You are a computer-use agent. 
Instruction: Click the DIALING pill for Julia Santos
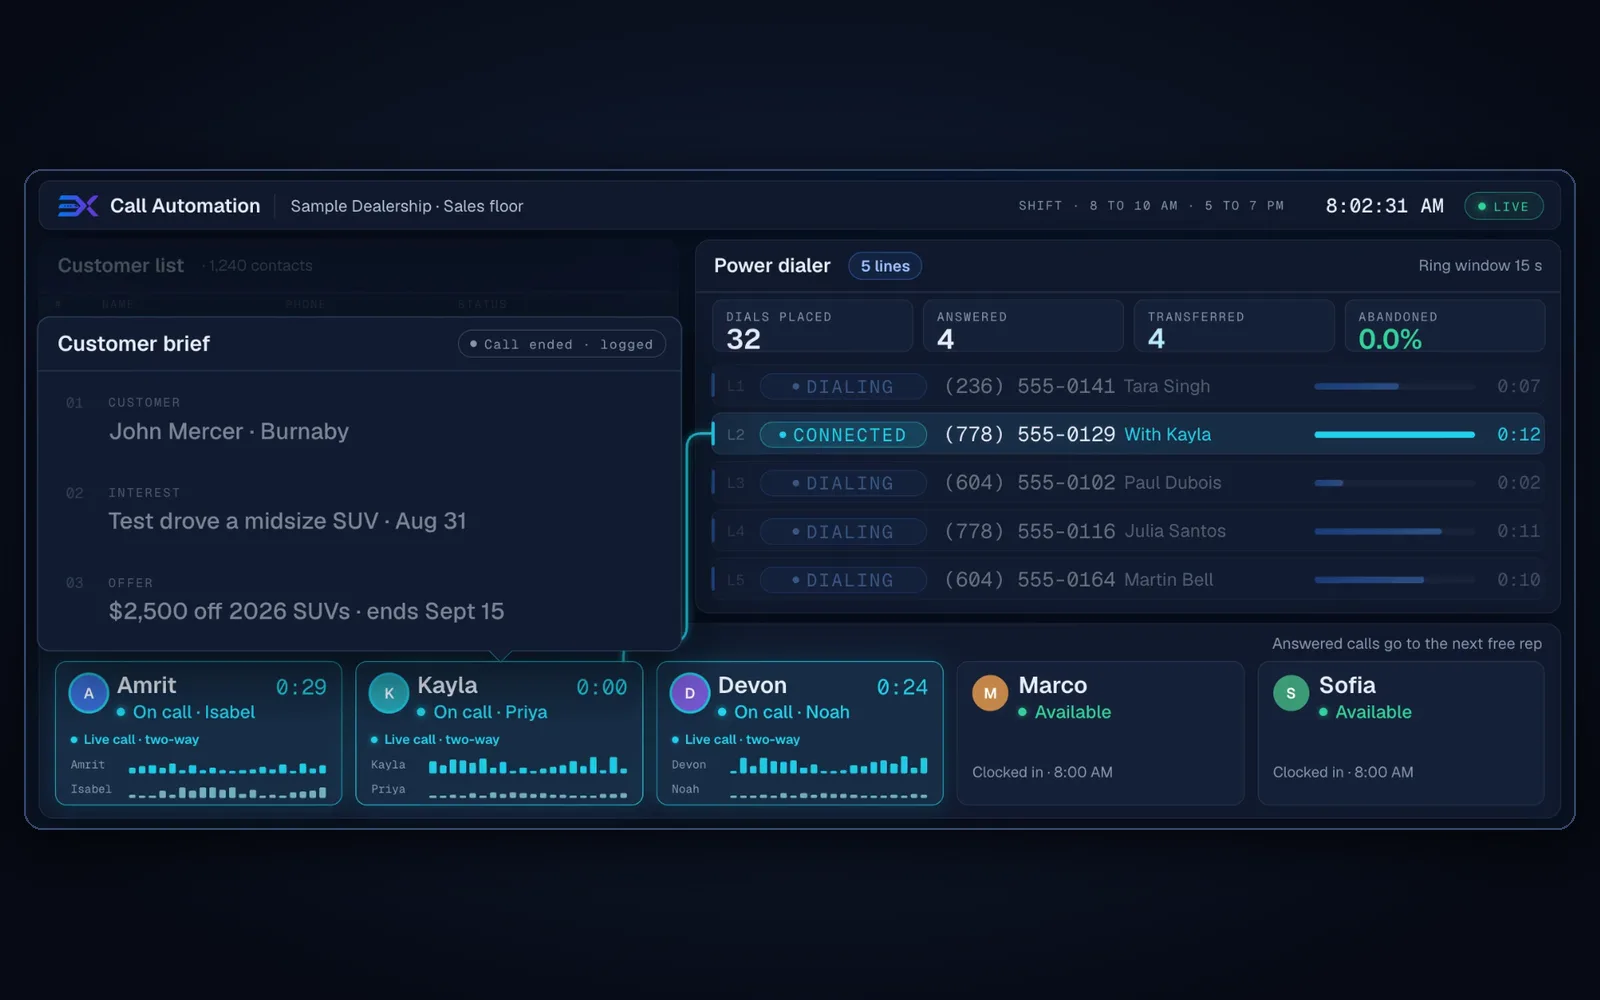tap(843, 532)
